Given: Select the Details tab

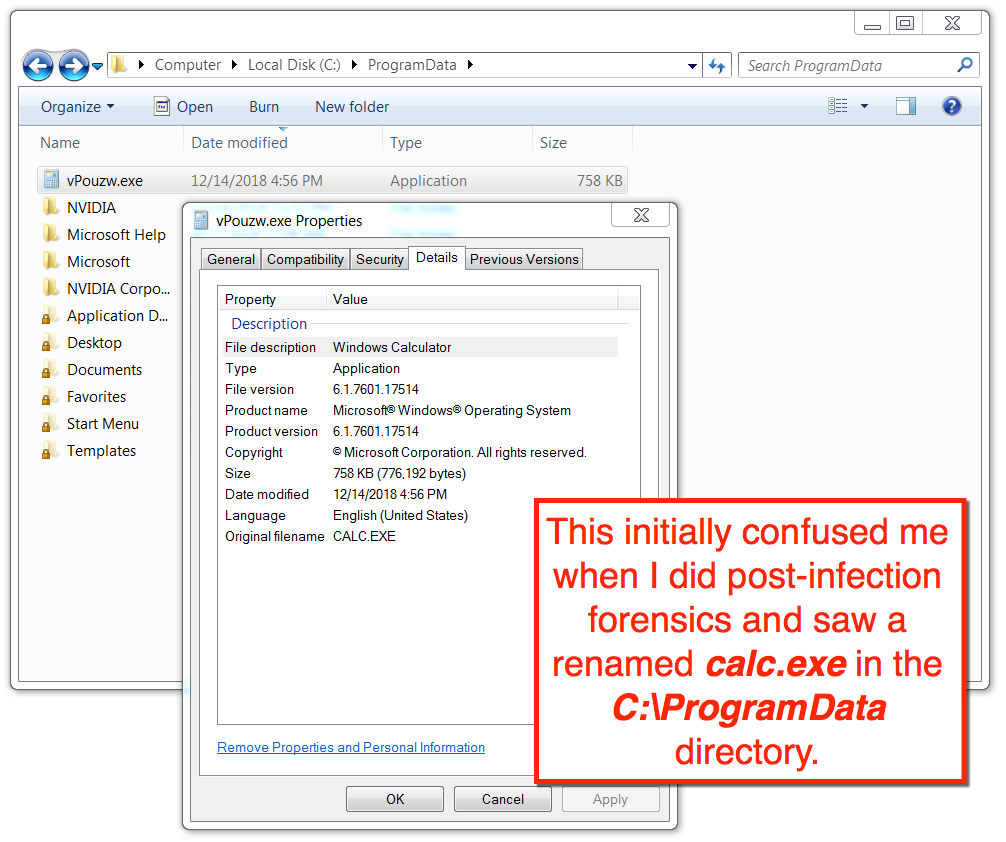Looking at the screenshot, I should 437,258.
